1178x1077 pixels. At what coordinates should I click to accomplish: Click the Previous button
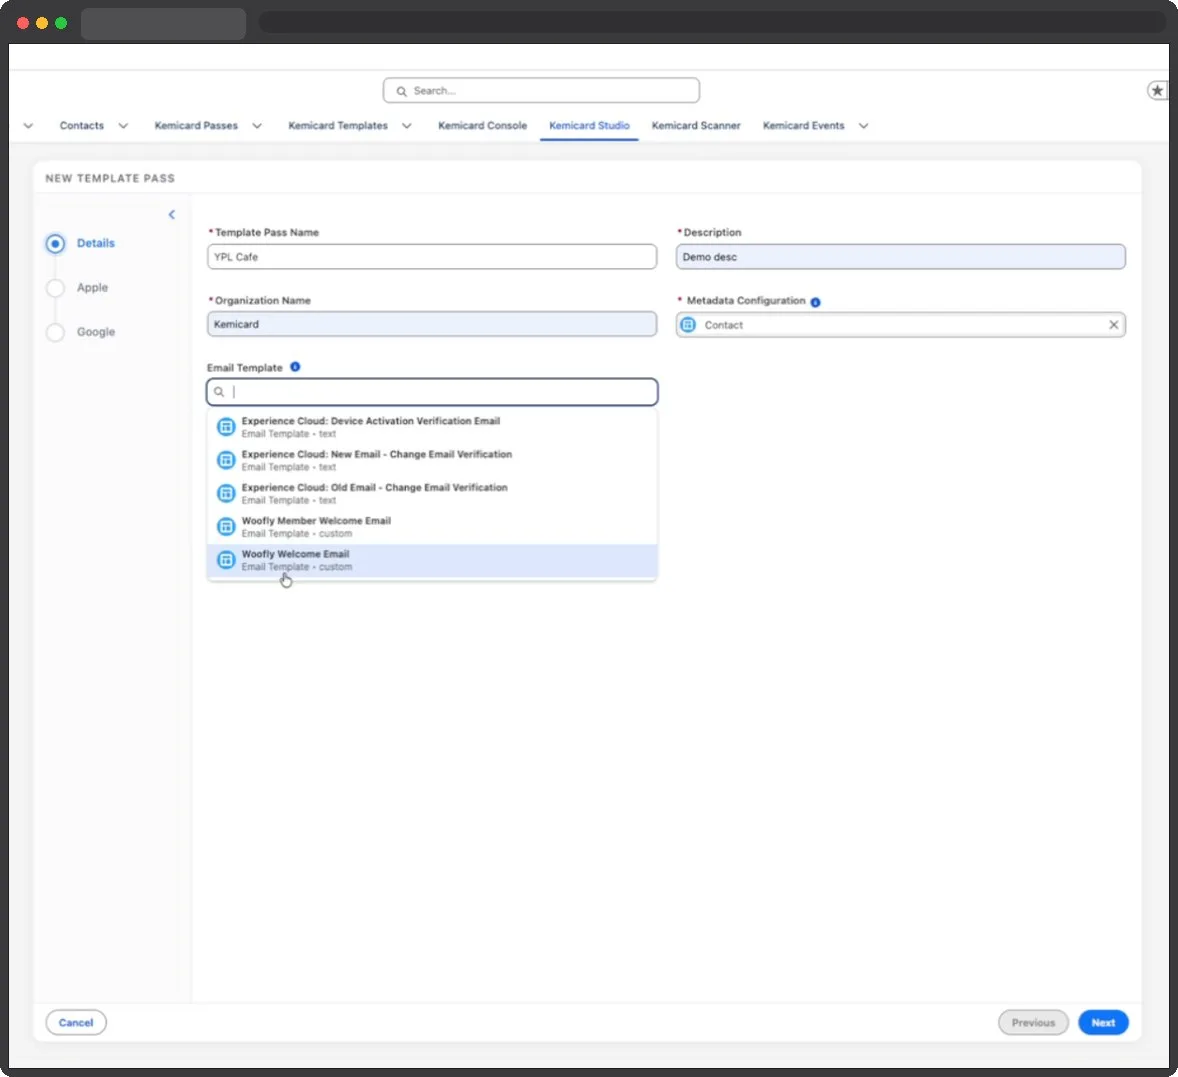[x=1033, y=1022]
